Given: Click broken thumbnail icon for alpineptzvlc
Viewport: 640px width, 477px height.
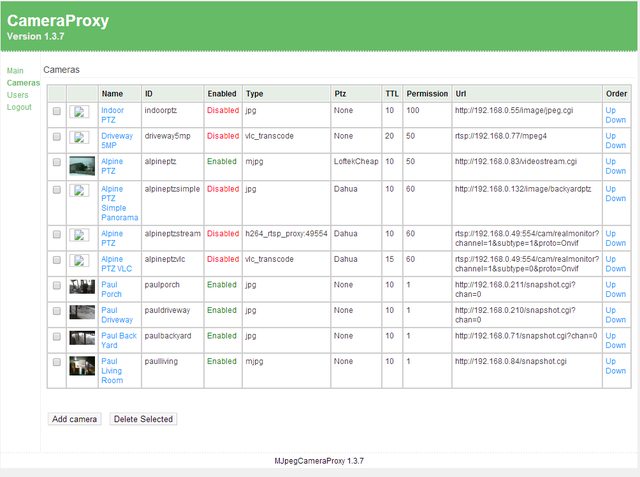Looking at the screenshot, I should (79, 261).
